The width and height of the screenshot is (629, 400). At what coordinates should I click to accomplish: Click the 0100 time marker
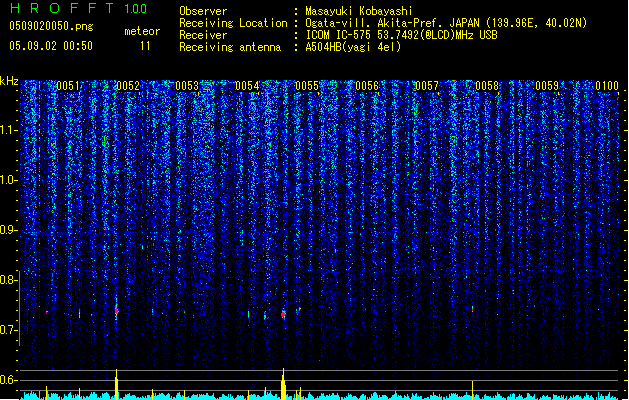[607, 86]
